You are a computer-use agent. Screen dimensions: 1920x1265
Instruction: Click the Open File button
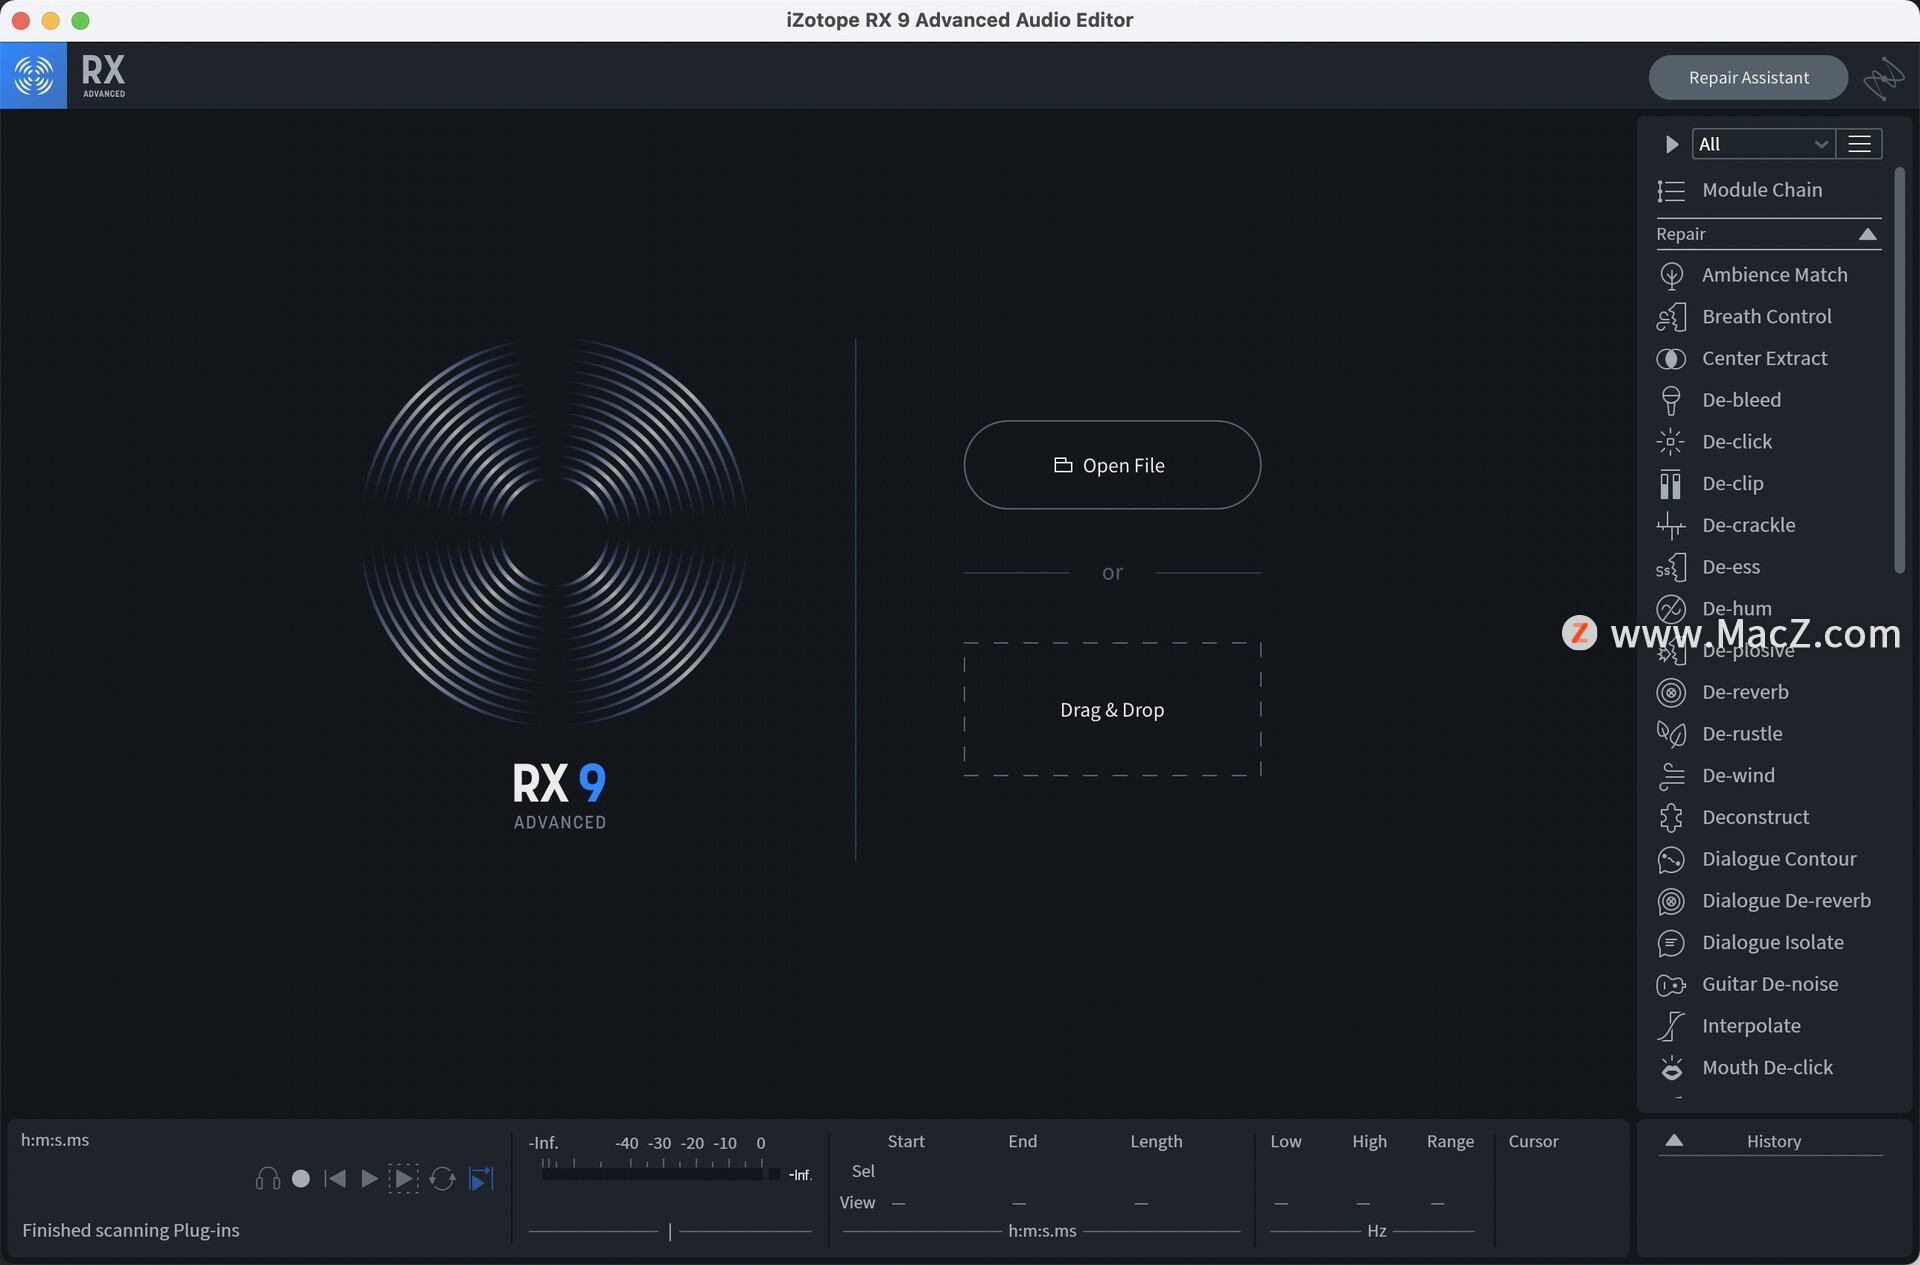[x=1111, y=465]
